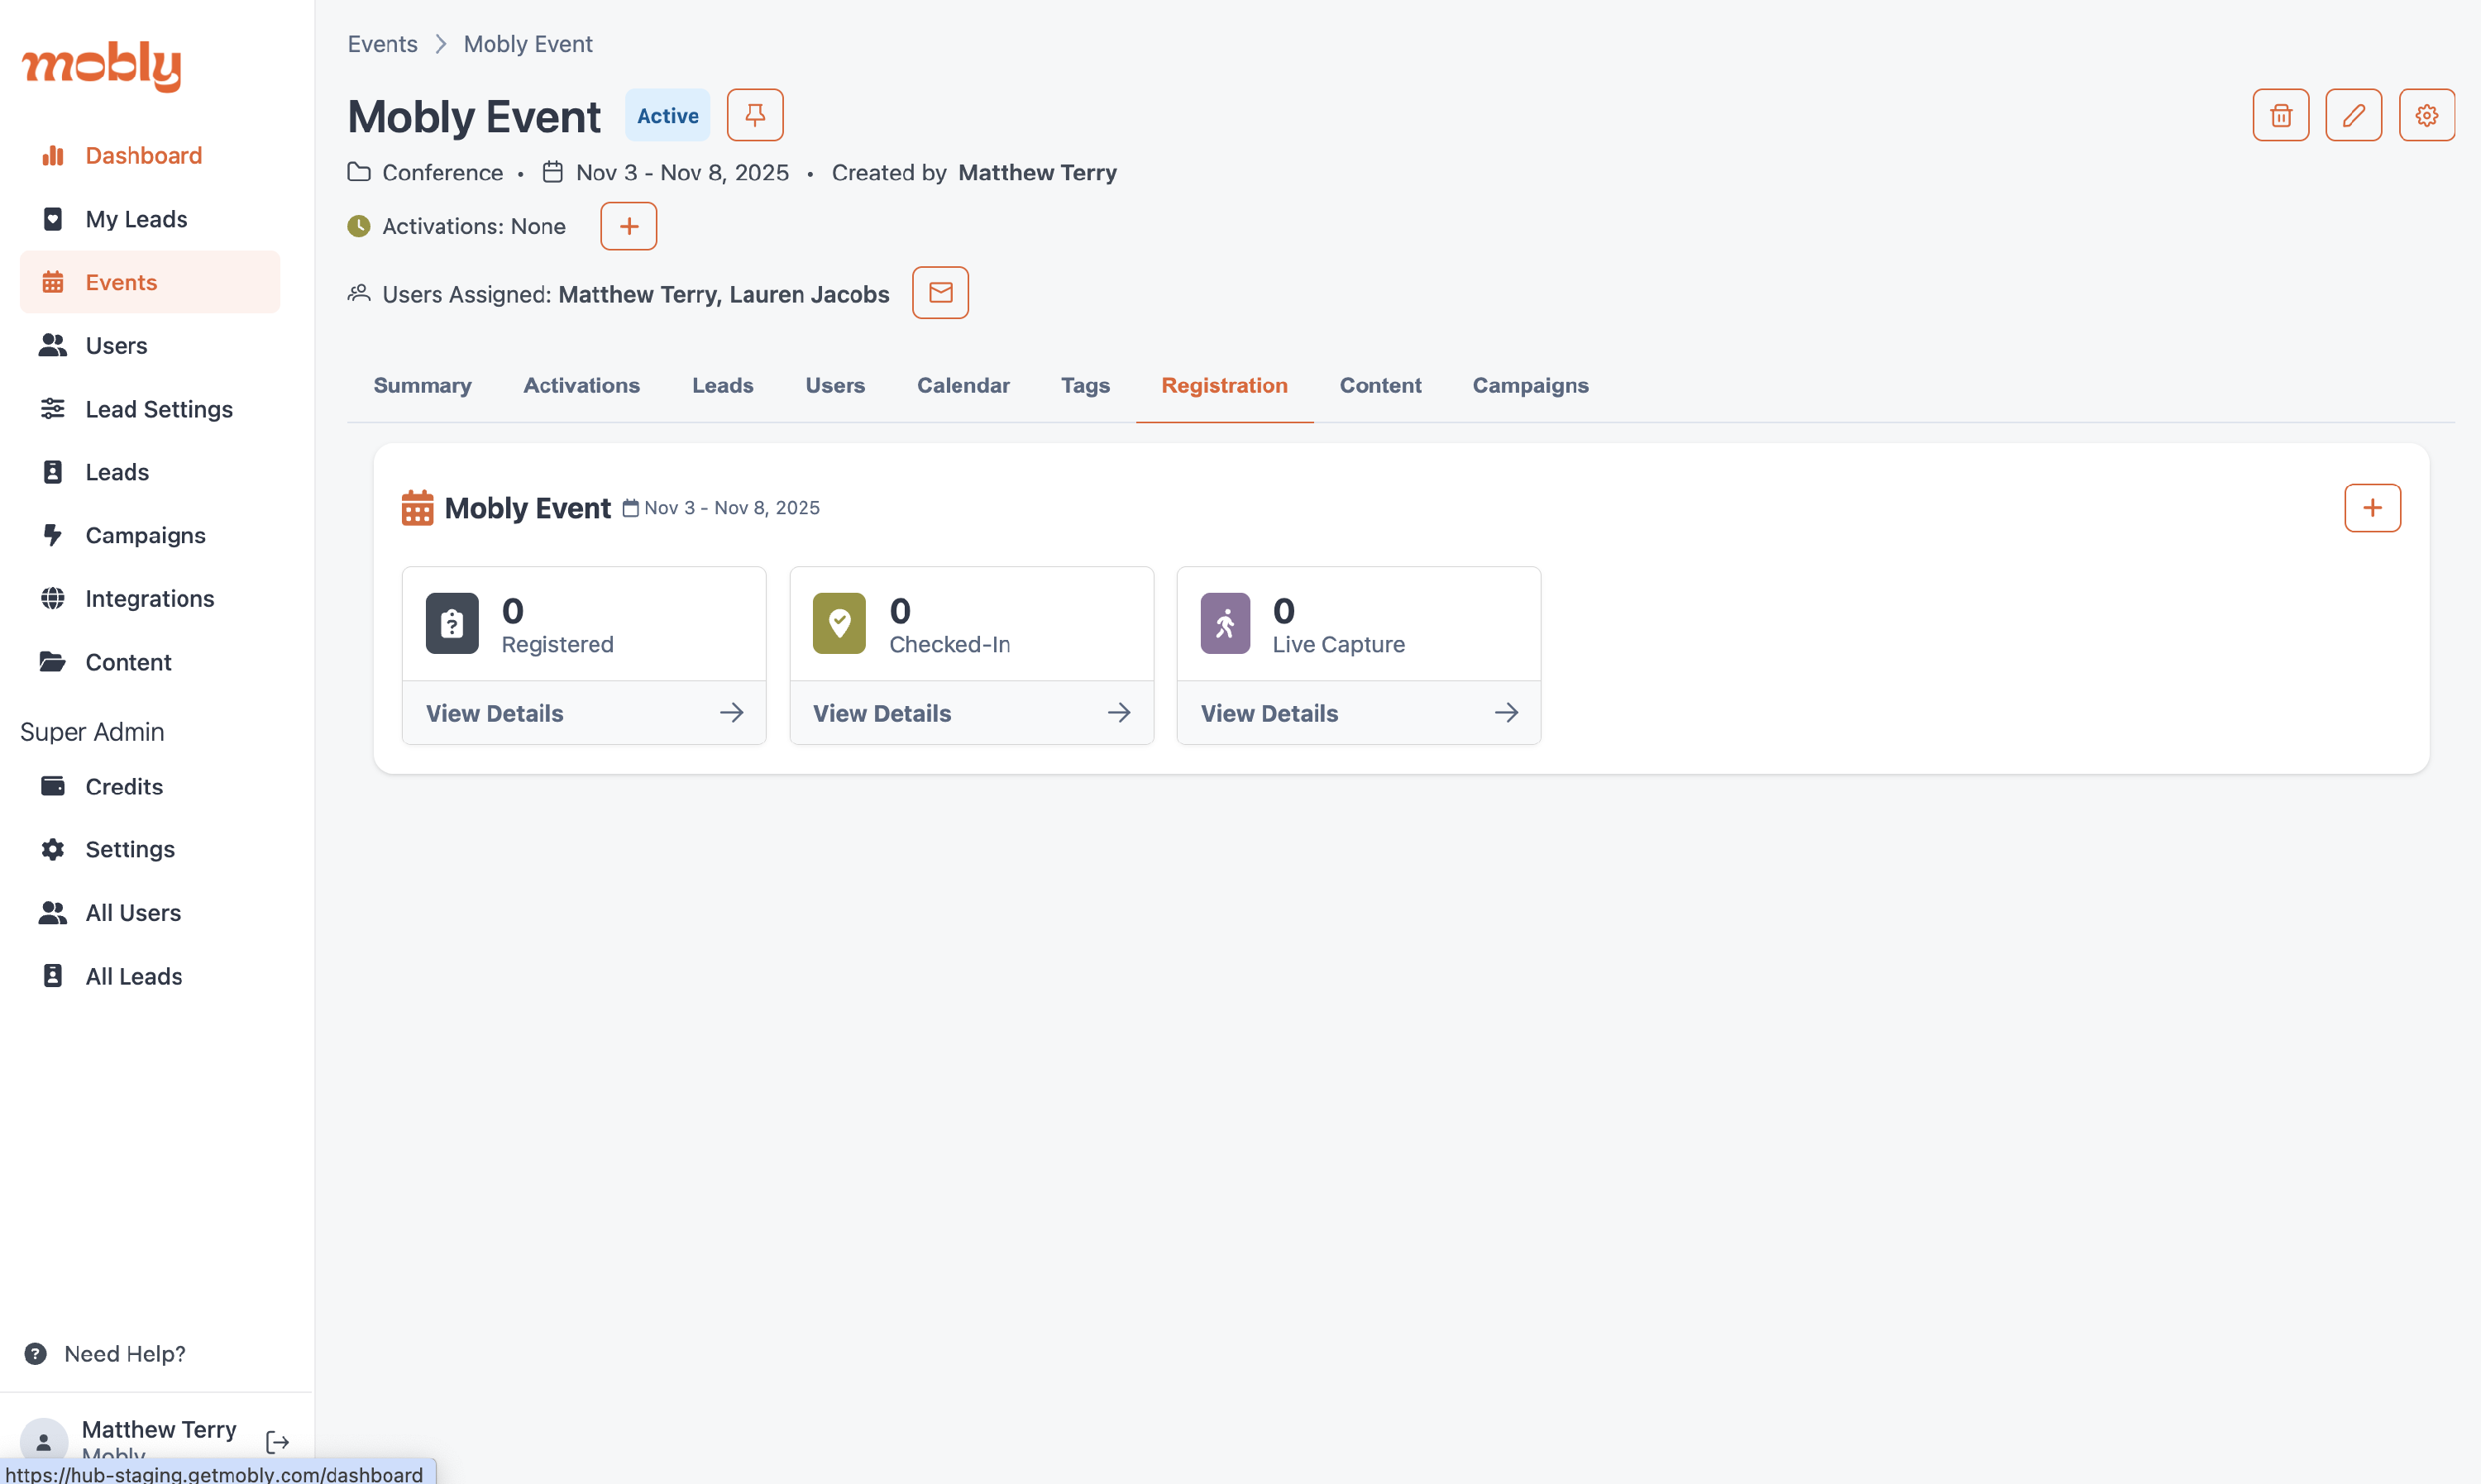Open Lead Settings in sidebar

click(158, 409)
